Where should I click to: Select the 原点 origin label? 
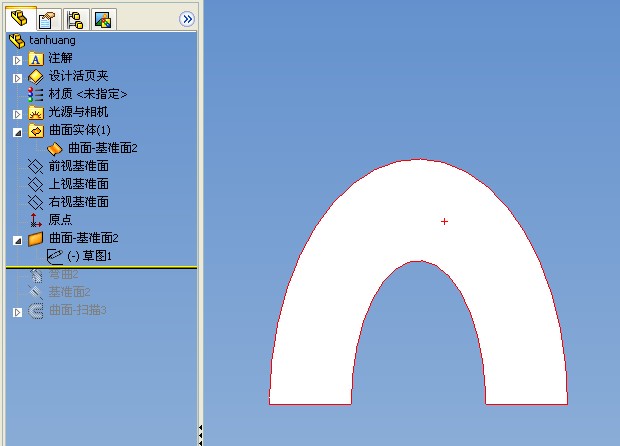tap(60, 220)
